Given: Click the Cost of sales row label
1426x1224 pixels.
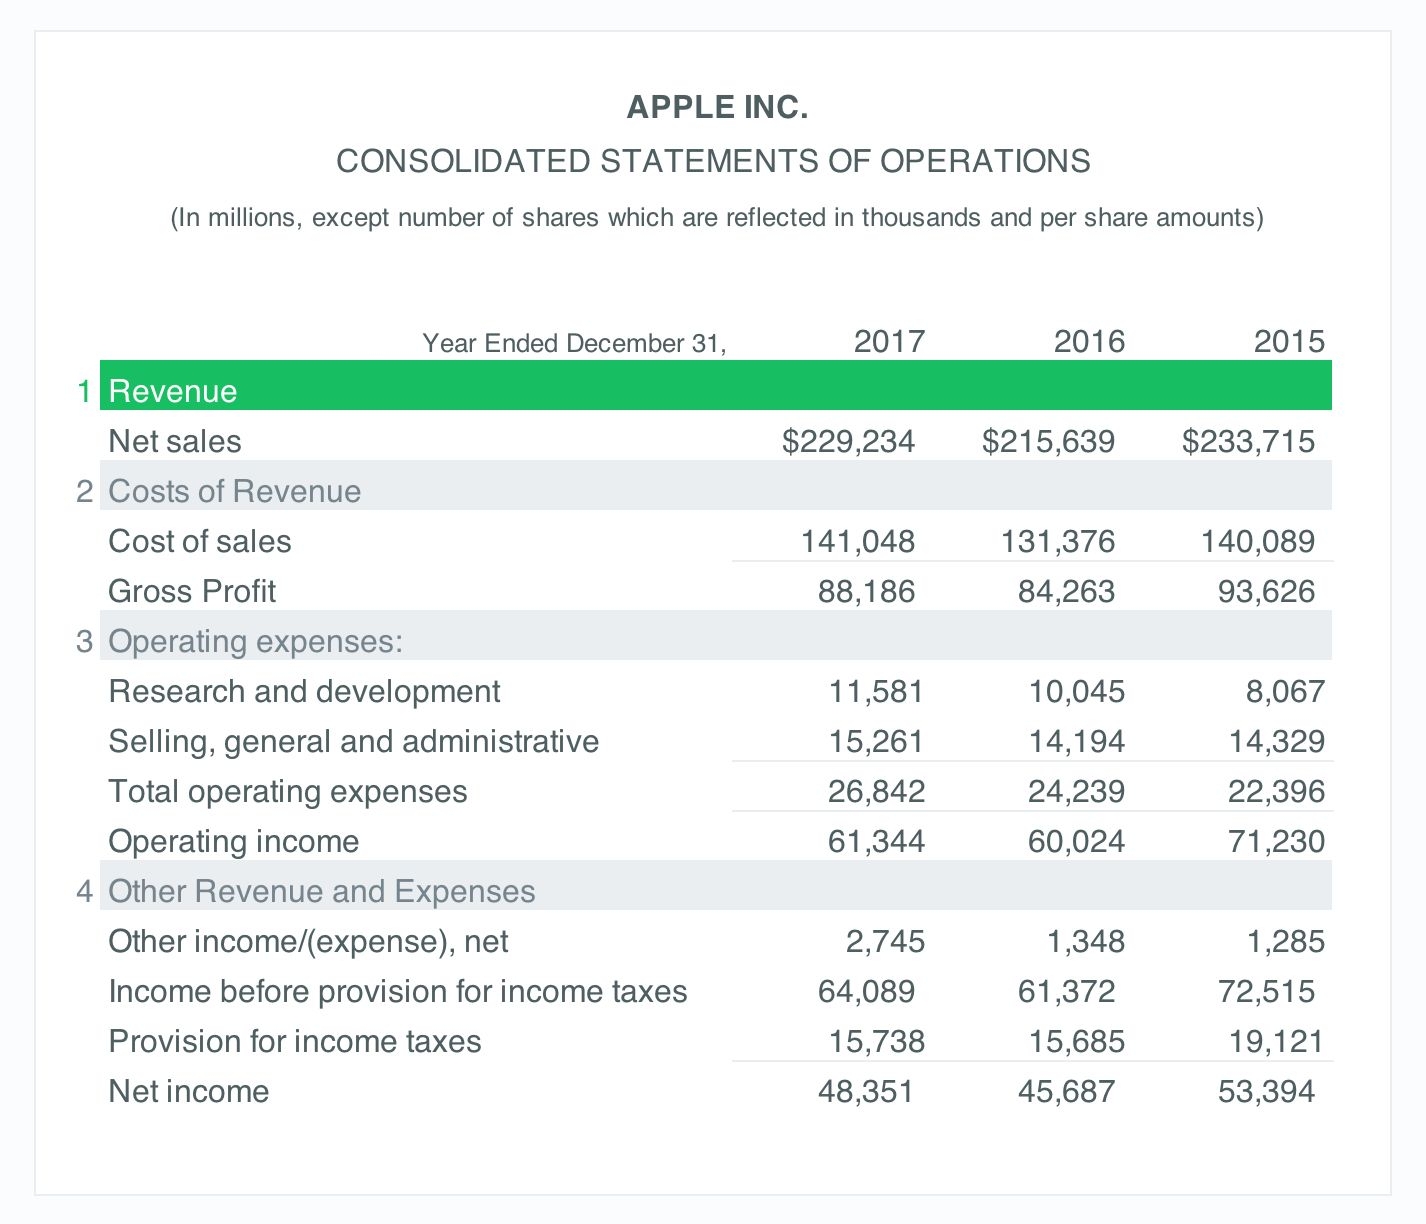Looking at the screenshot, I should [199, 540].
